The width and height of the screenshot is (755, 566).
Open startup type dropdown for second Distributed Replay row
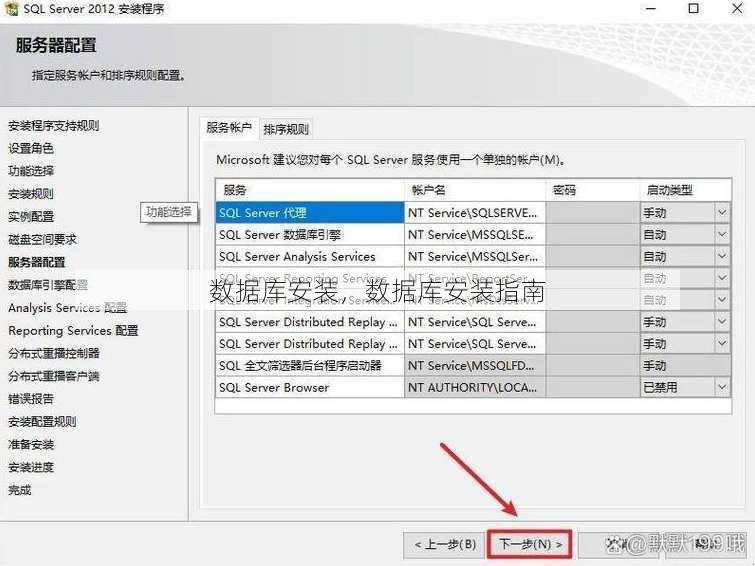722,343
